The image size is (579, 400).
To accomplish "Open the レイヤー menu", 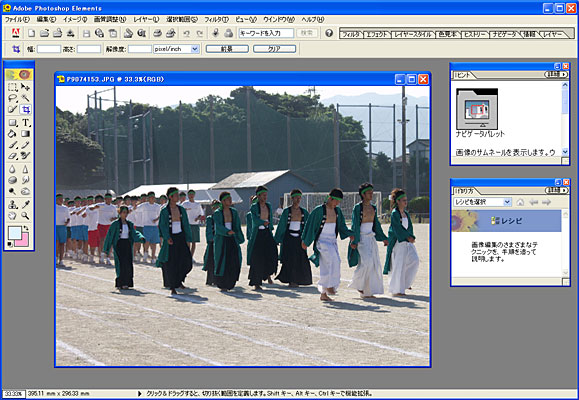I will coord(146,20).
